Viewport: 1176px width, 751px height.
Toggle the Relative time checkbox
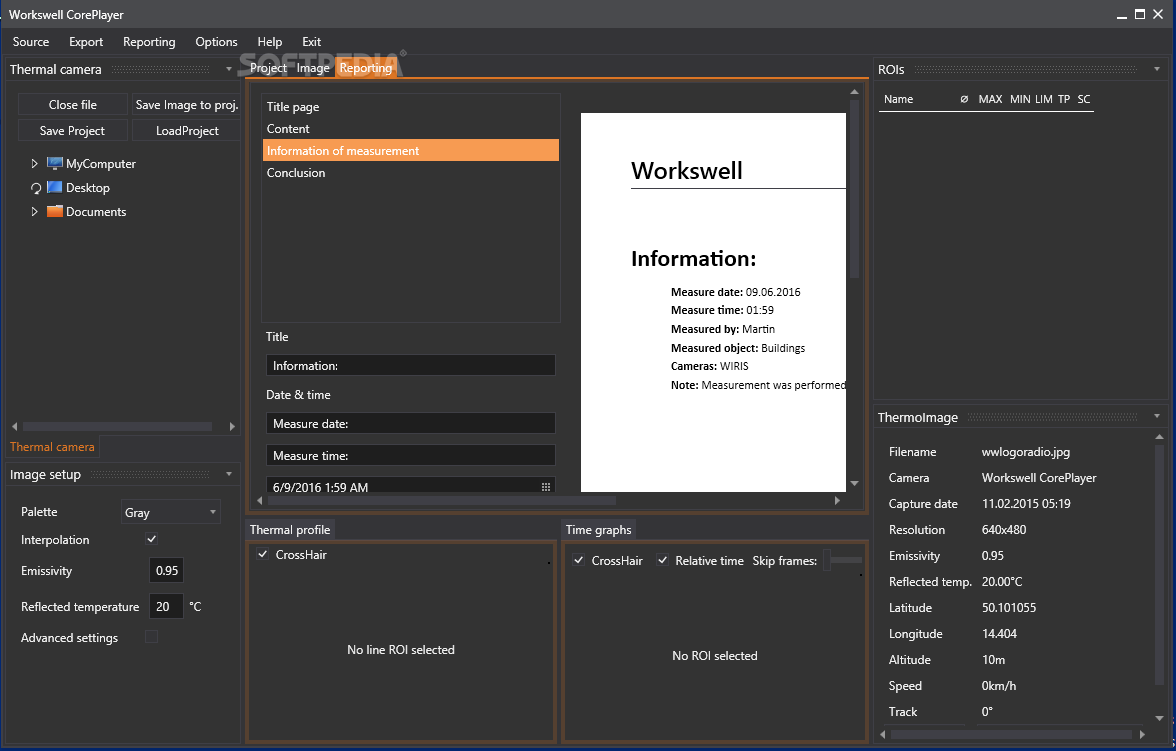click(x=662, y=560)
